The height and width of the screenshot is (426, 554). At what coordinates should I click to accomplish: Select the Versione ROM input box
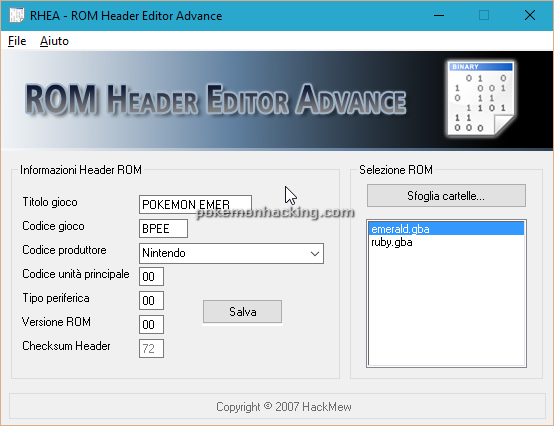pyautogui.click(x=151, y=324)
